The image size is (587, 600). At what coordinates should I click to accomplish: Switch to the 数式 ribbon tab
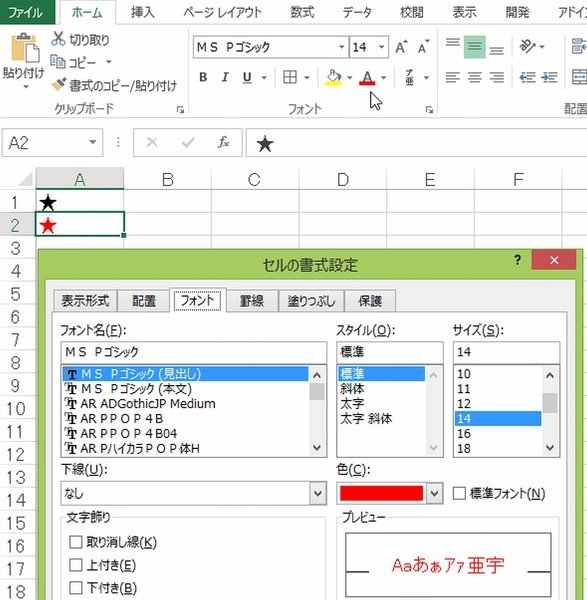(302, 12)
